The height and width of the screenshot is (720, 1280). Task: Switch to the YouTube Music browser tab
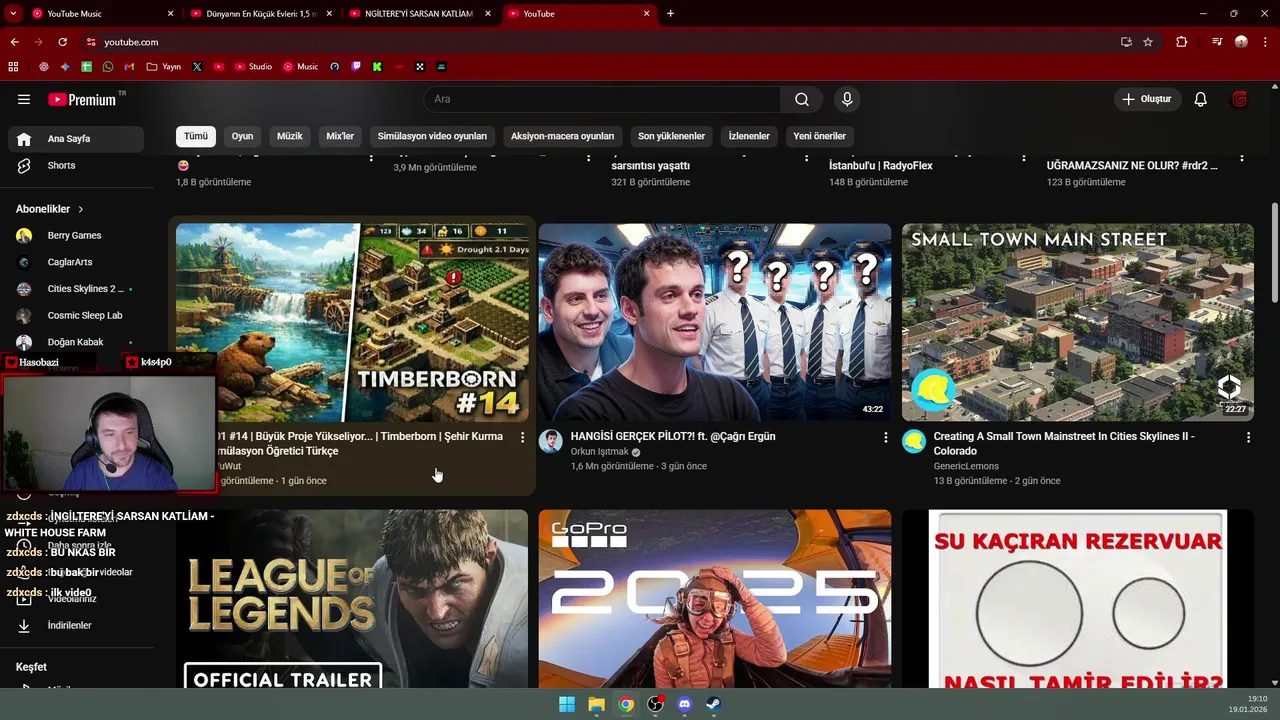point(103,14)
